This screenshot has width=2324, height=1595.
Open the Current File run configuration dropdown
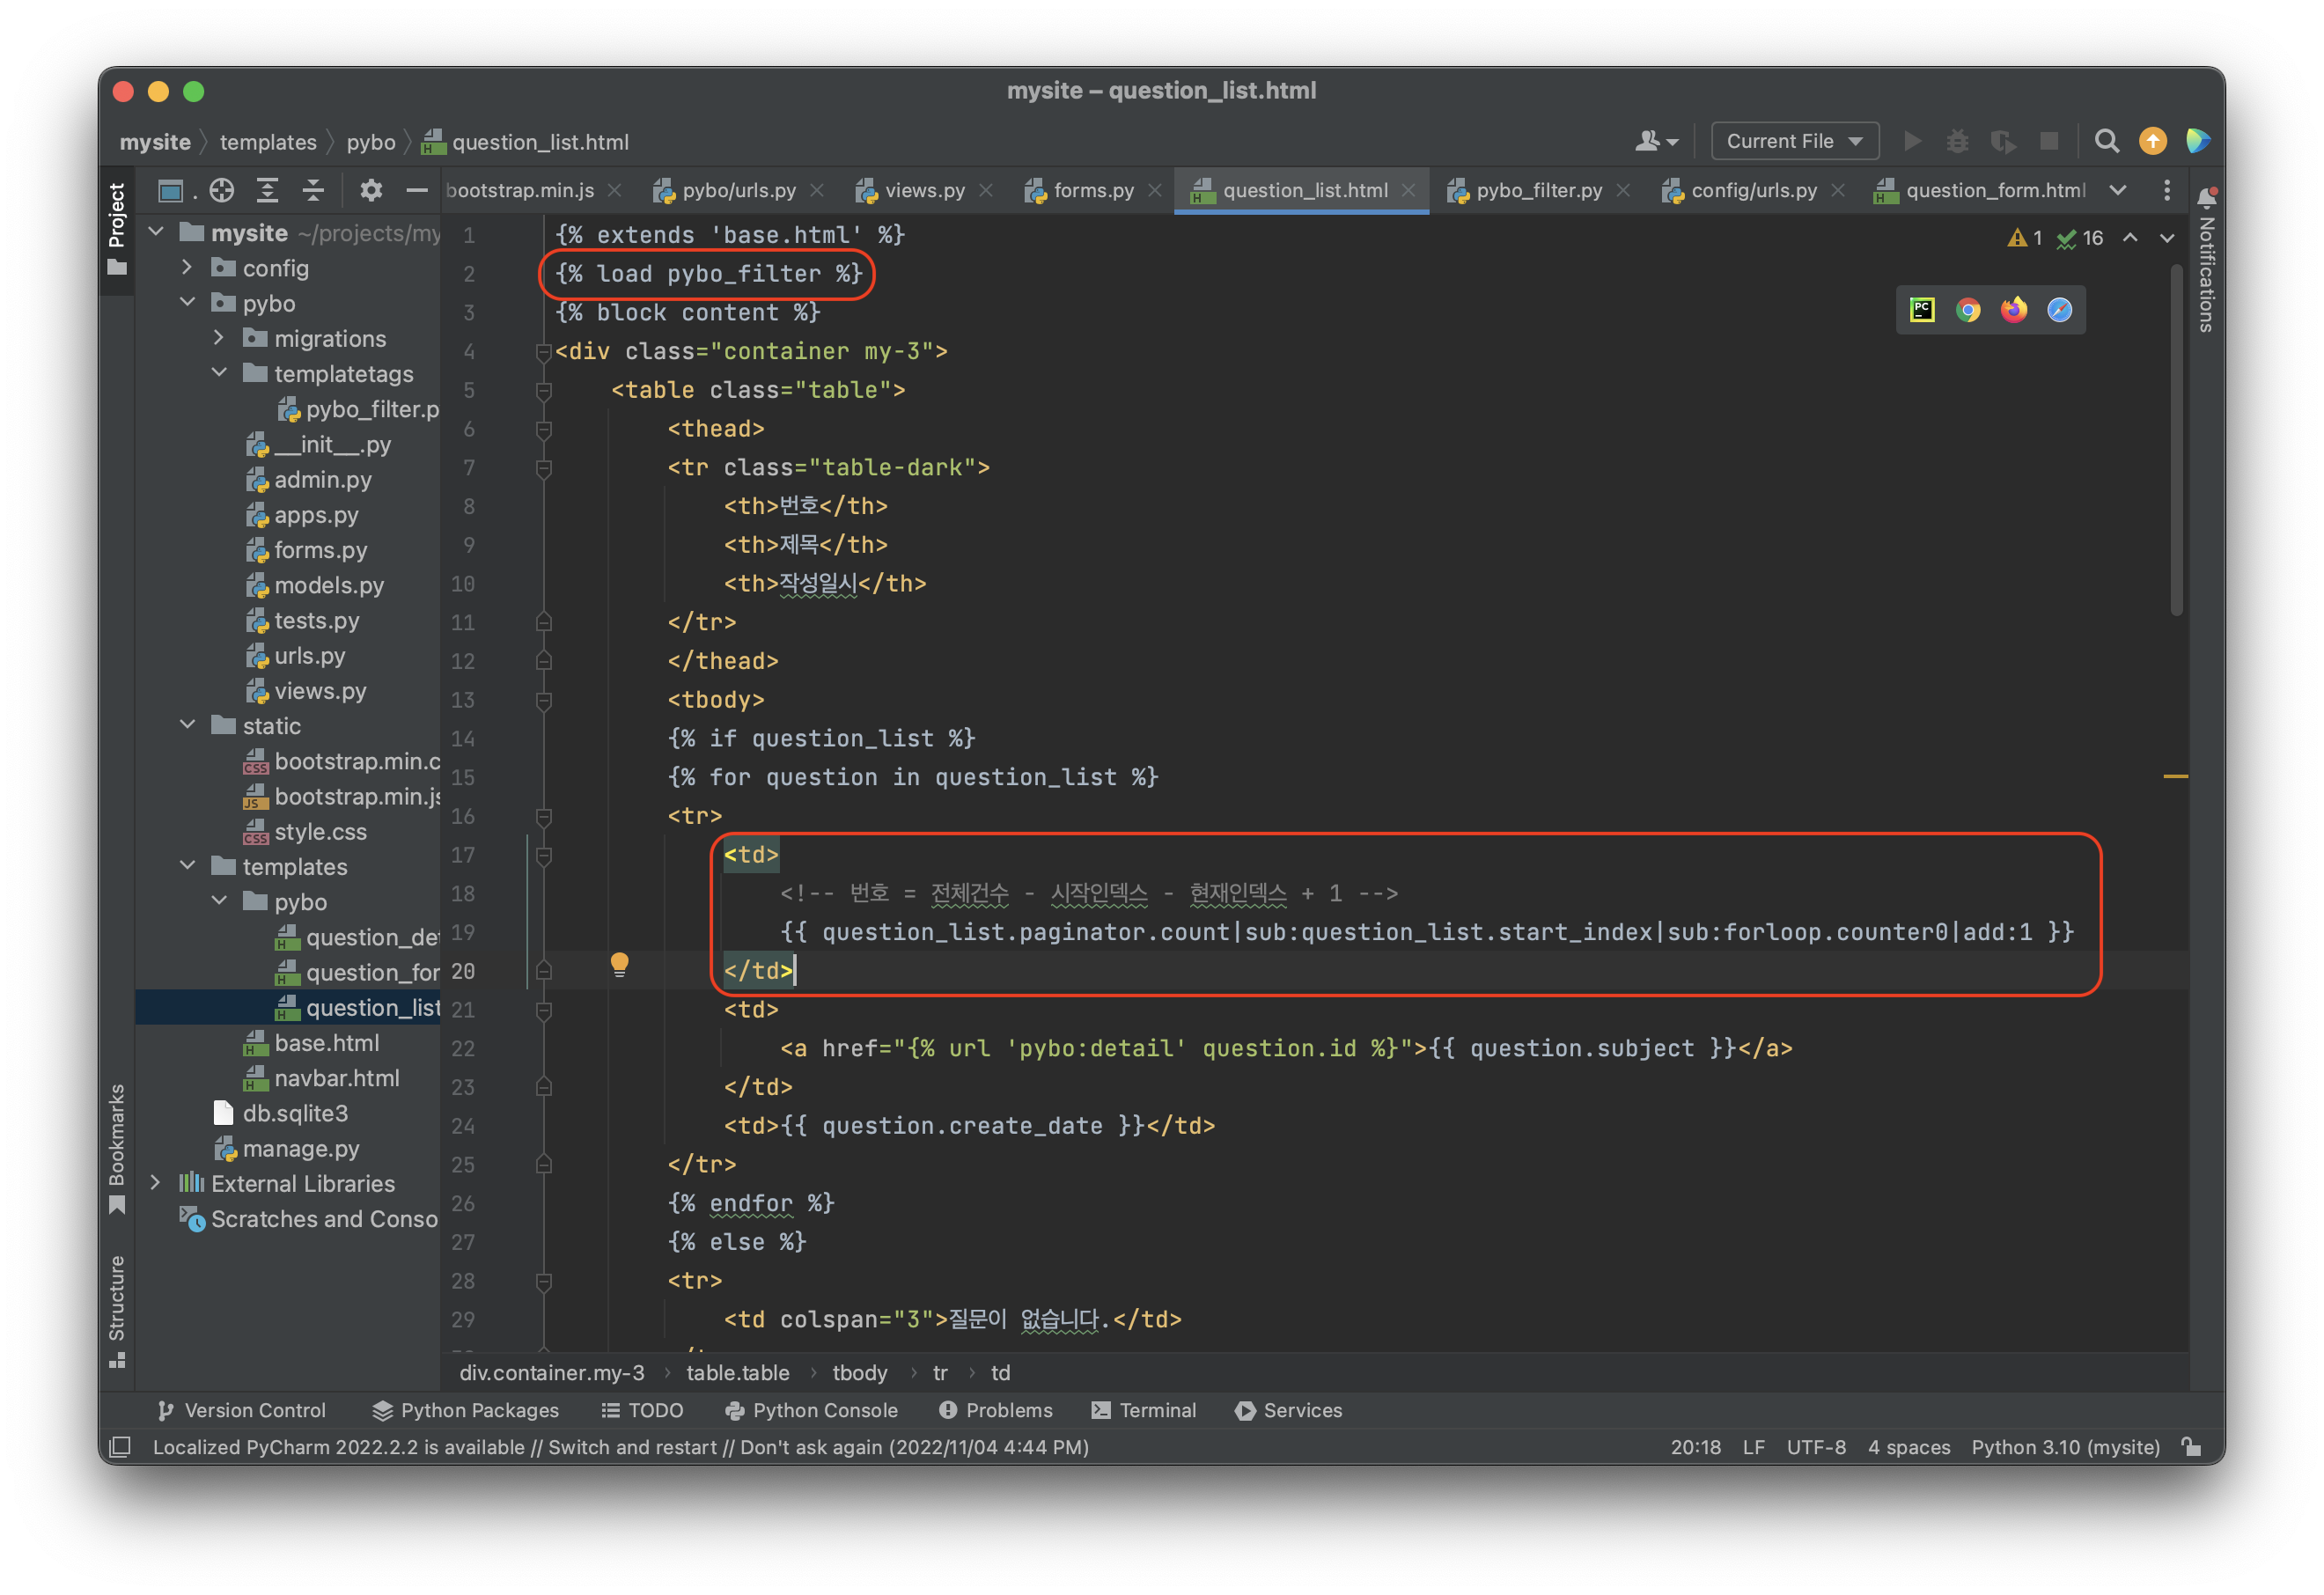[1794, 141]
